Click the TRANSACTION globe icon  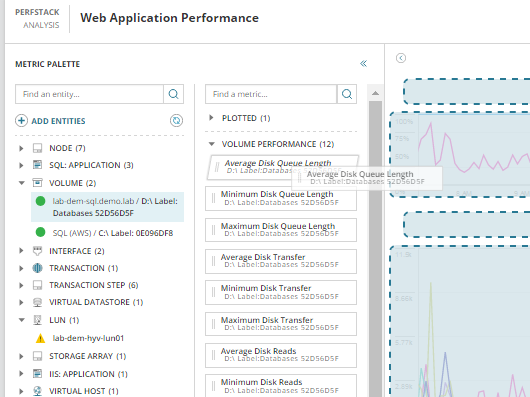pyautogui.click(x=37, y=268)
